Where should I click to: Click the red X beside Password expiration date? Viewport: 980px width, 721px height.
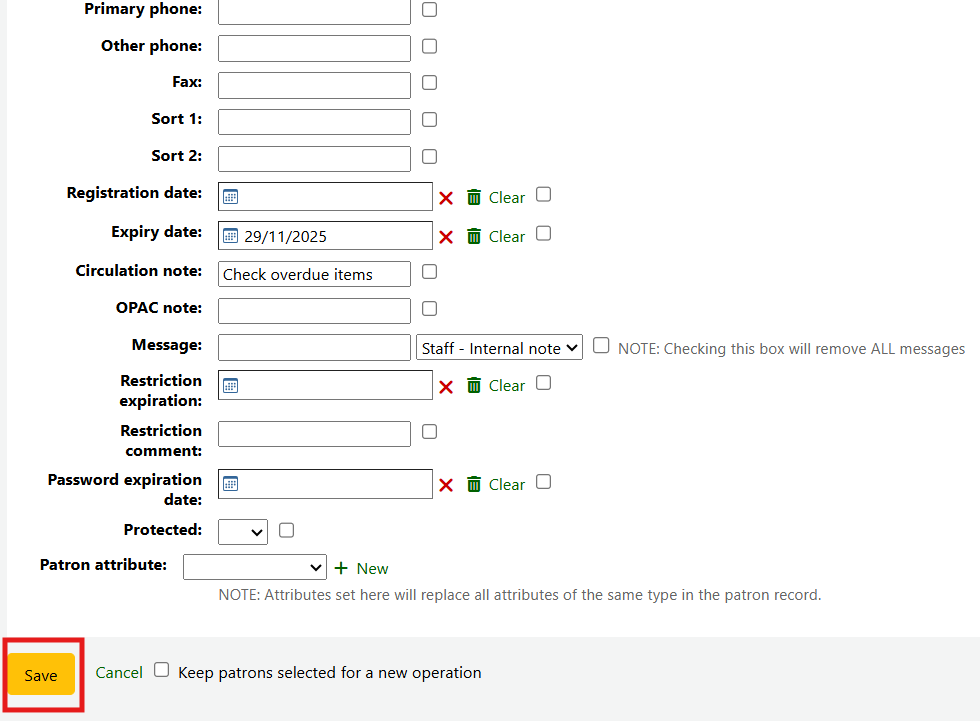446,485
